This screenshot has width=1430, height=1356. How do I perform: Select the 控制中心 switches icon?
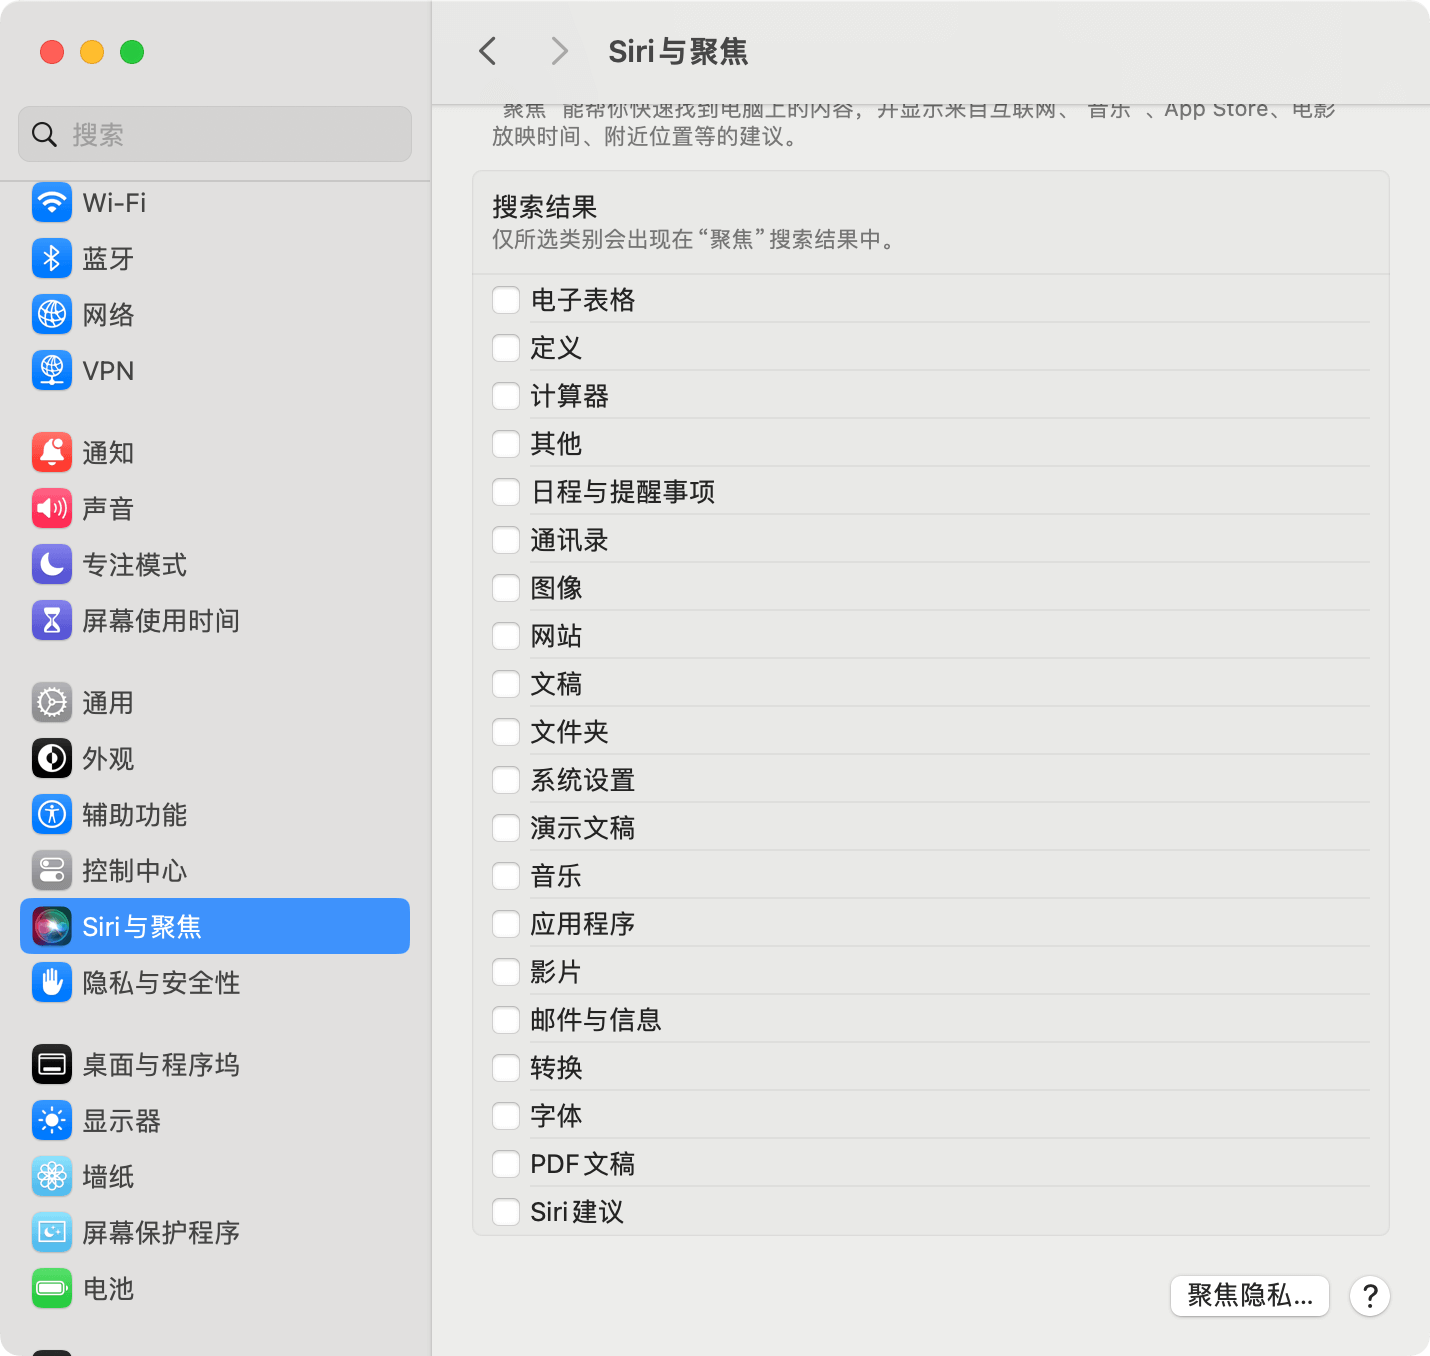point(52,871)
